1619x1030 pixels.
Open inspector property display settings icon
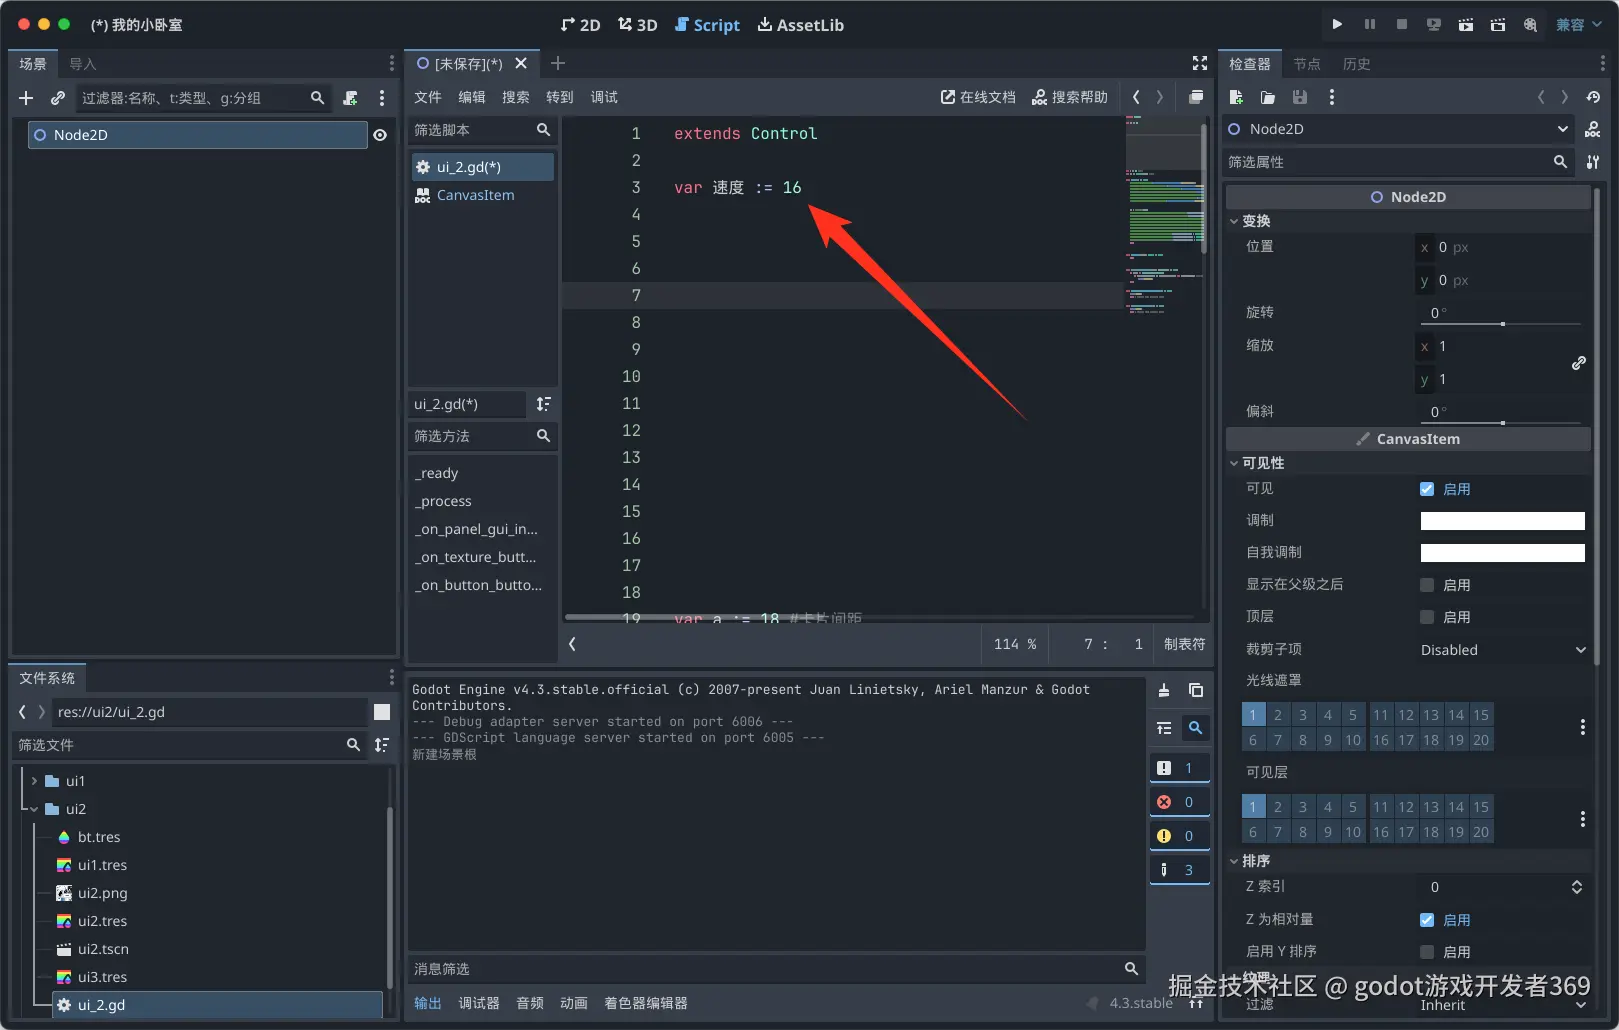point(1593,162)
